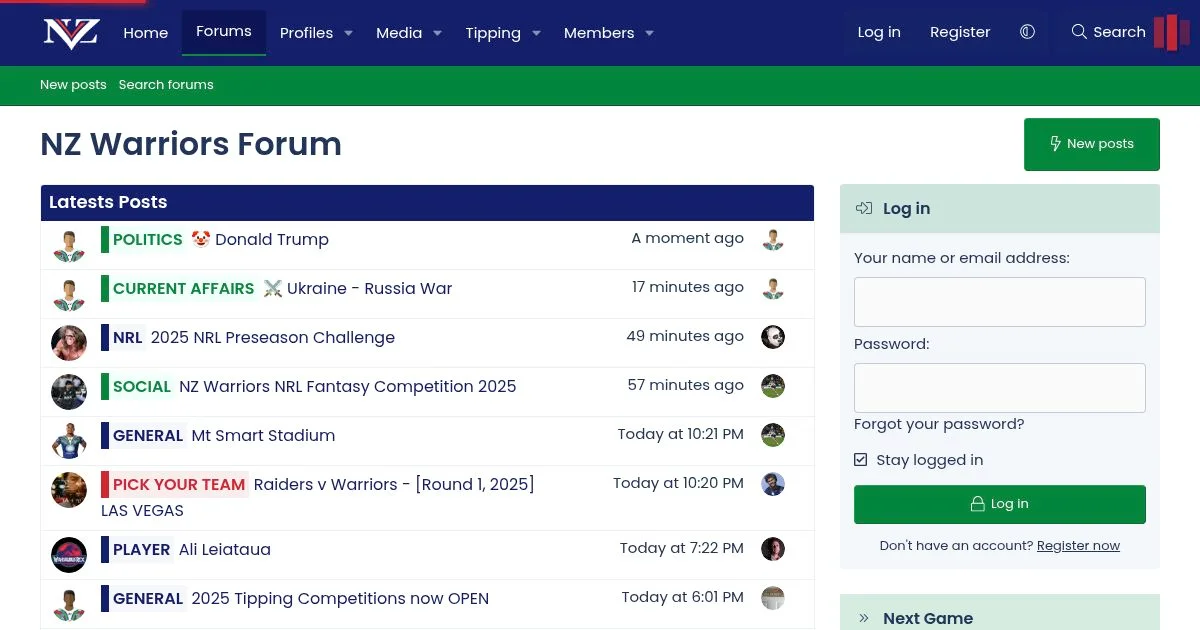
Task: Open the Donald Trump thread title
Action: 272,239
